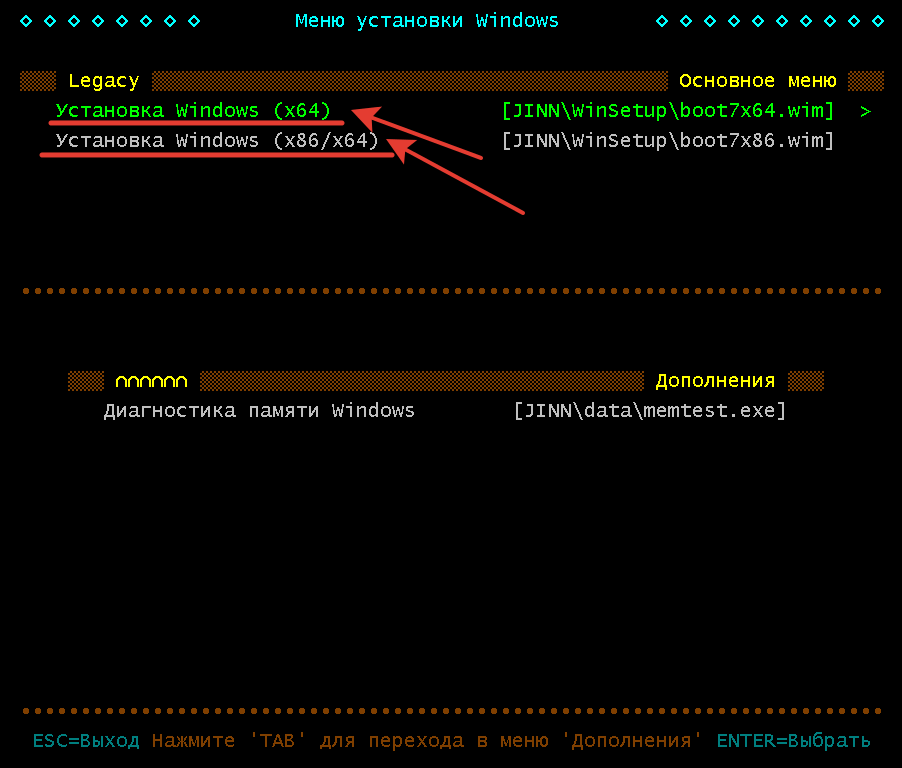This screenshot has height=768, width=902.
Task: Click the Дополнения section header
Action: (x=715, y=381)
